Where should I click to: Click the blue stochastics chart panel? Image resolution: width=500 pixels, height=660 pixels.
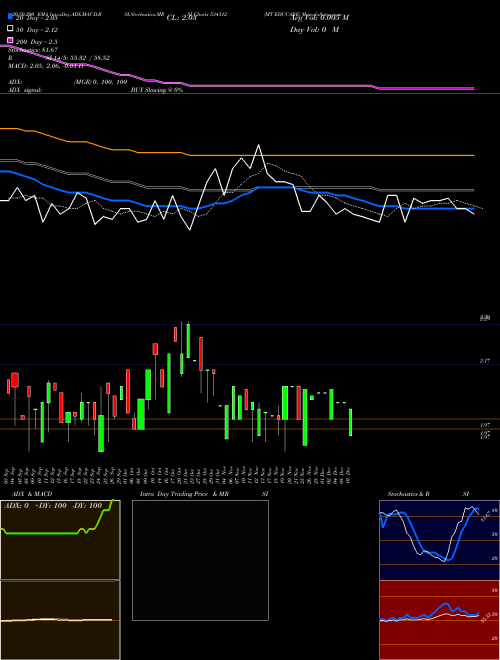pyautogui.click(x=439, y=540)
